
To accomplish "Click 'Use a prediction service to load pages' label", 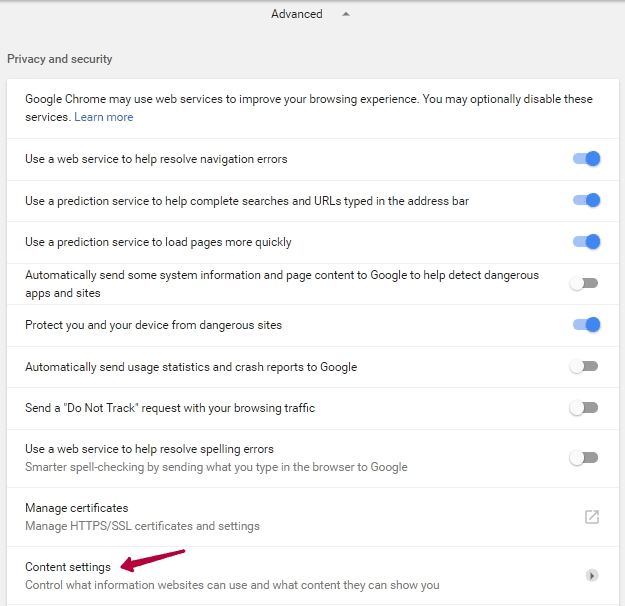I will (x=158, y=242).
